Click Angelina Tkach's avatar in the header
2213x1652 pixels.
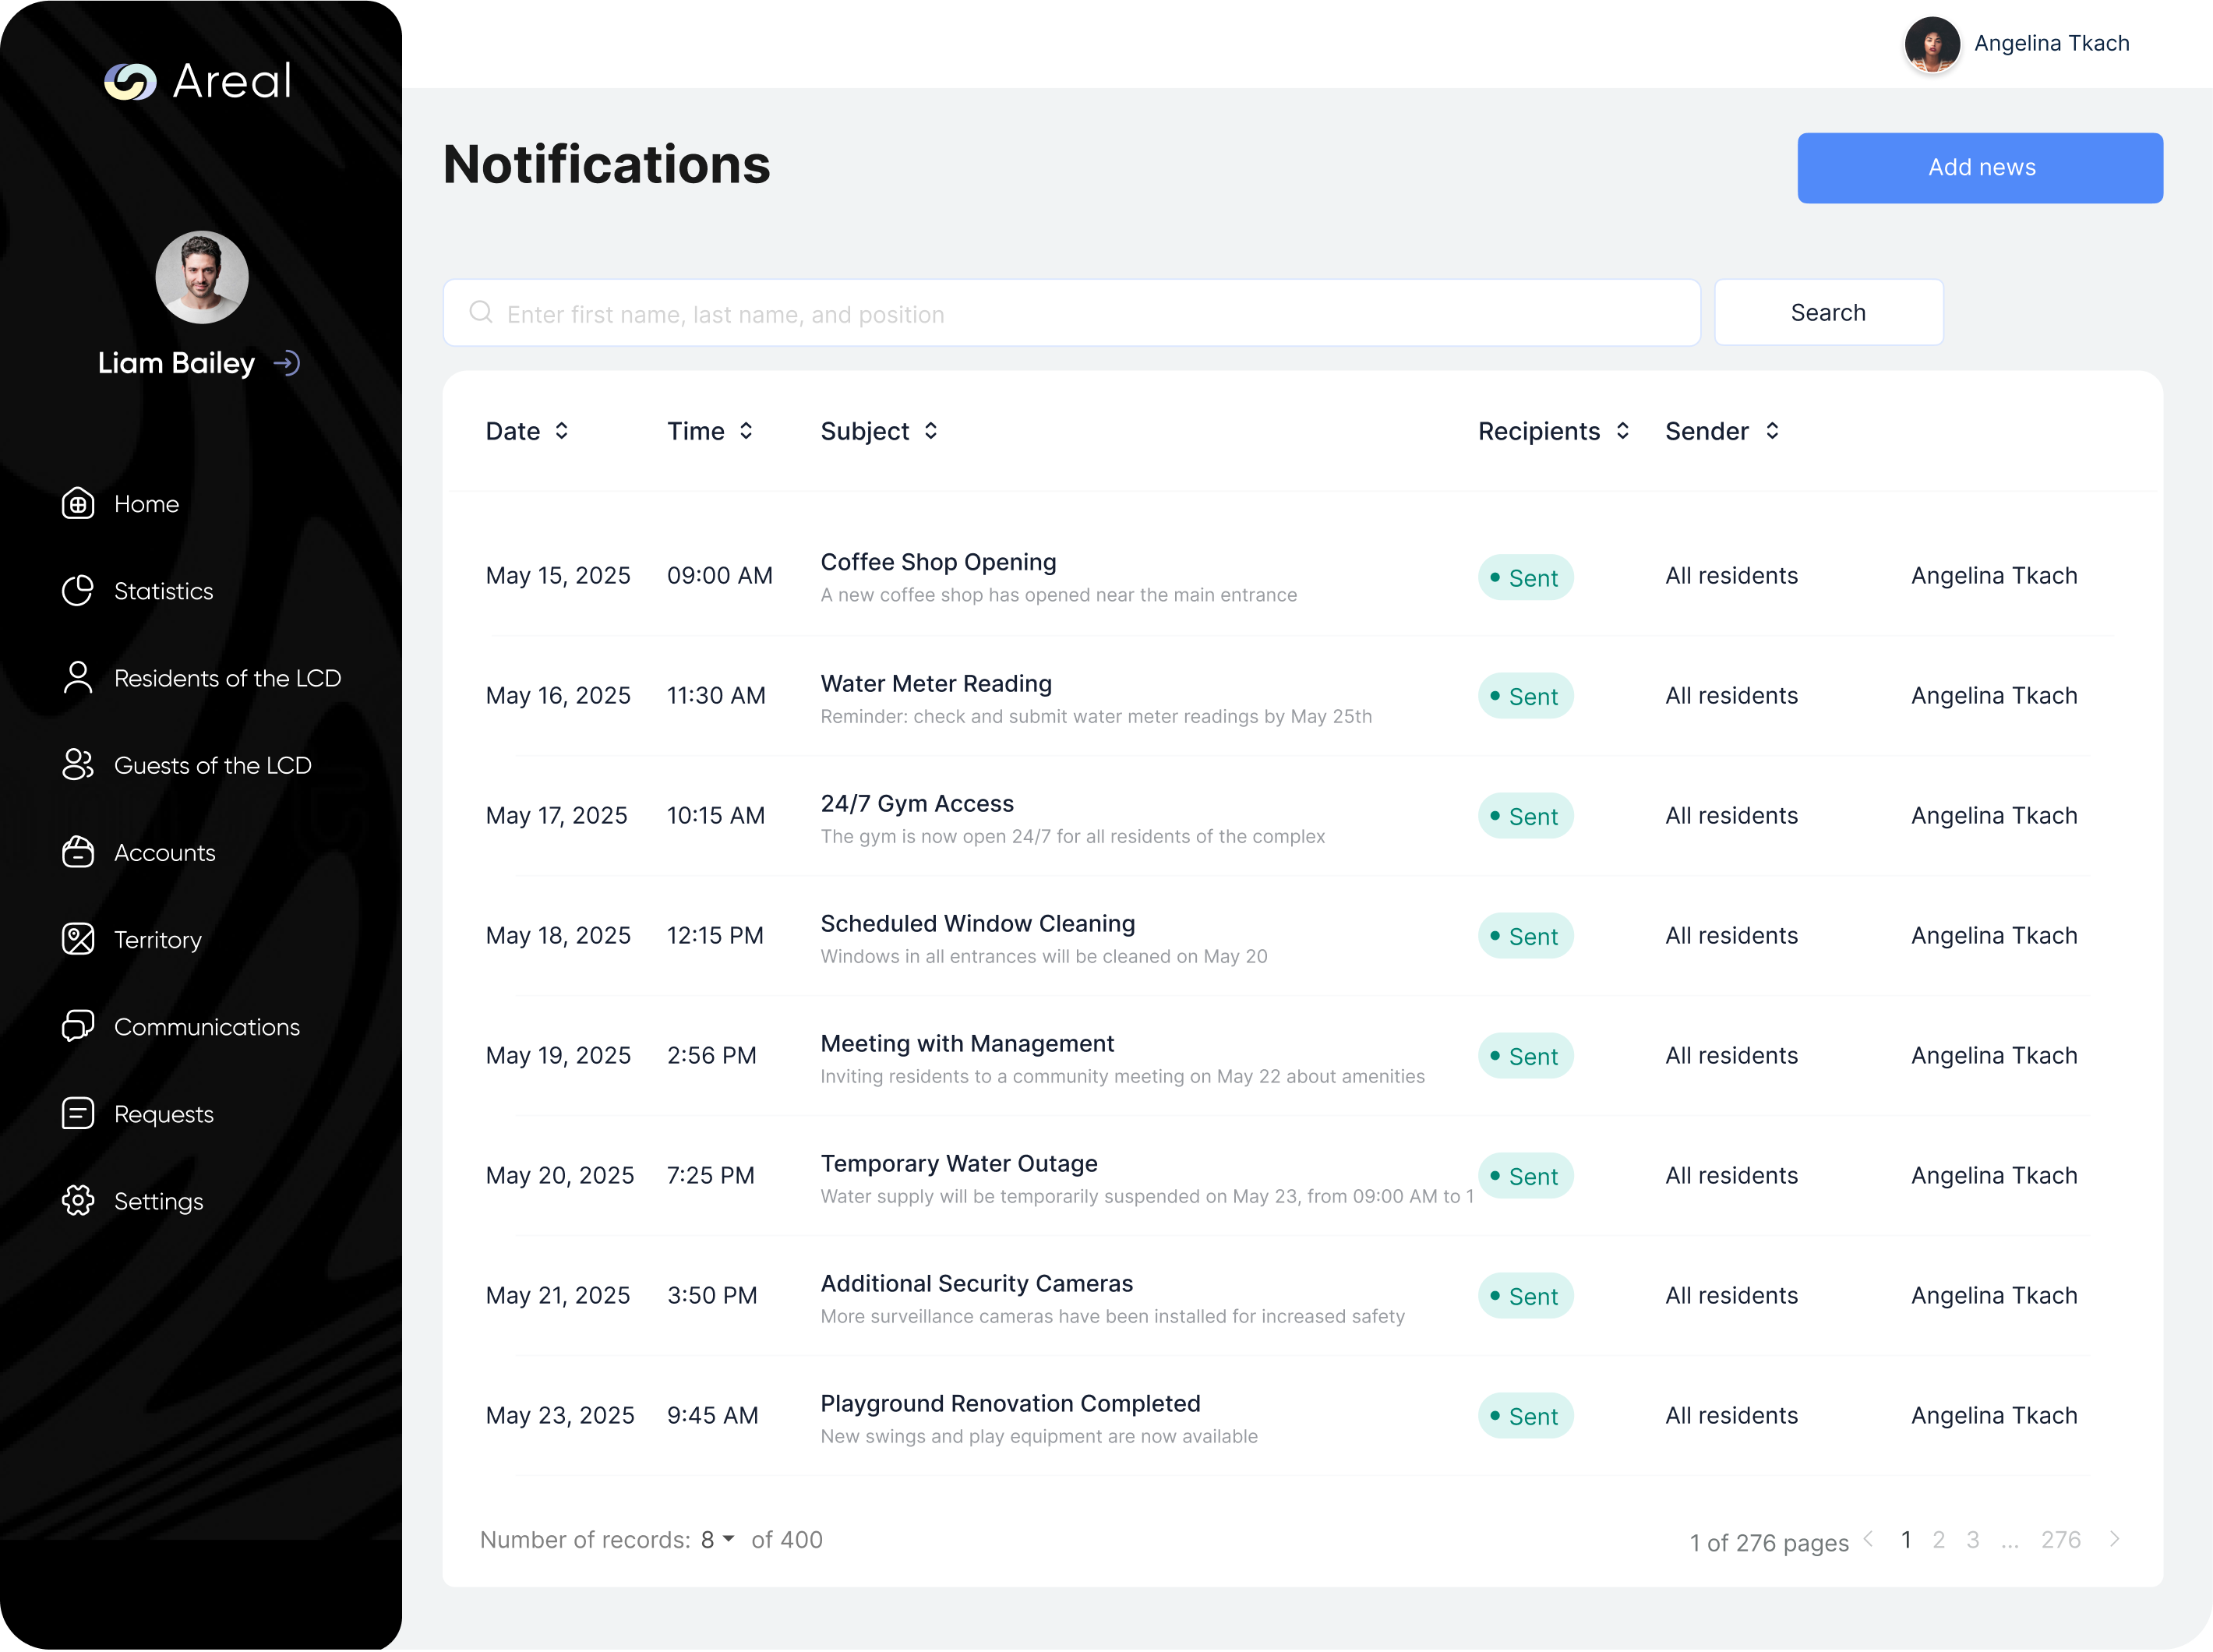click(1932, 44)
